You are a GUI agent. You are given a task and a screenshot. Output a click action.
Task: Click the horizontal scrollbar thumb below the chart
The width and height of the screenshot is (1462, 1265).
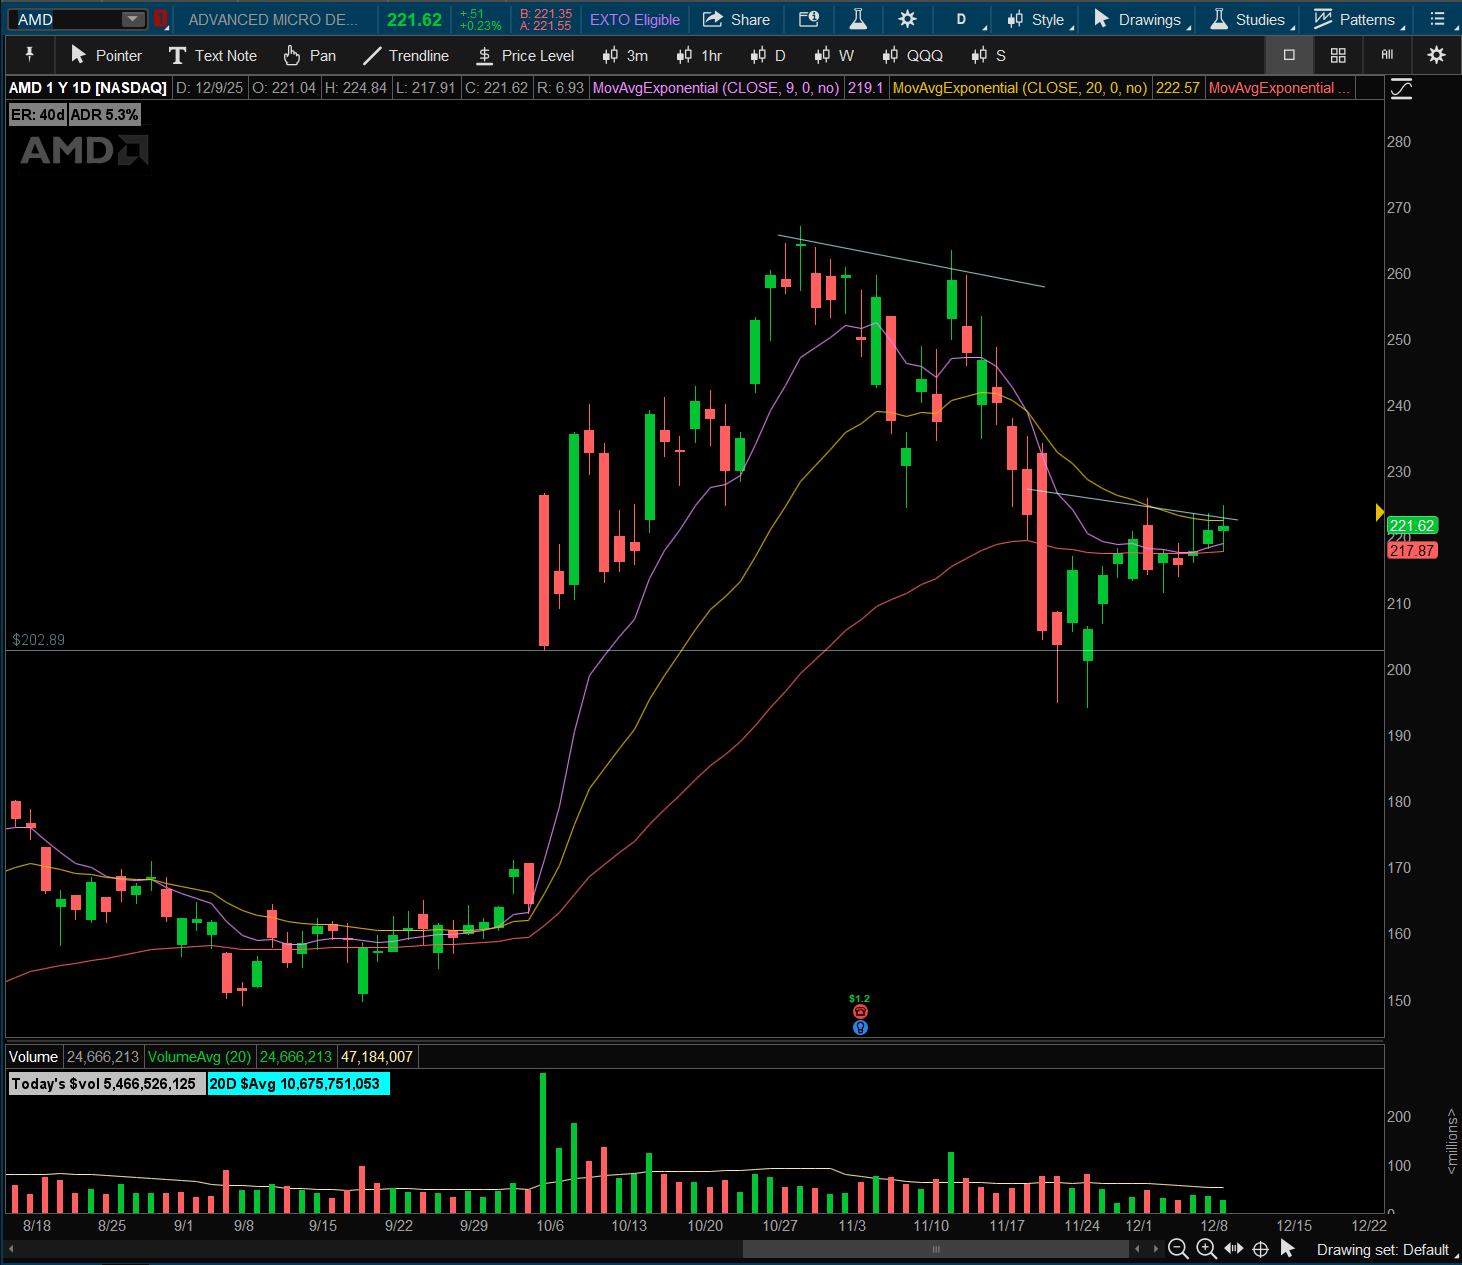(936, 1249)
